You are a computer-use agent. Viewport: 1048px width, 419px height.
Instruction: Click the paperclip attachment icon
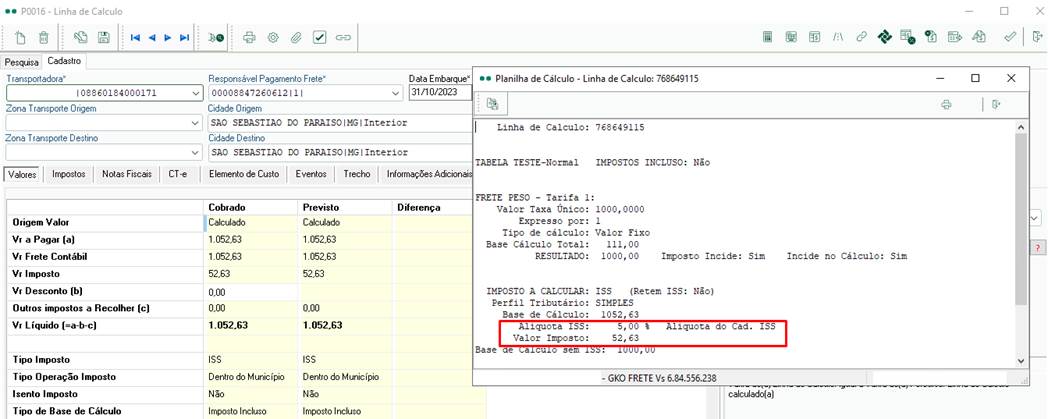click(x=295, y=37)
